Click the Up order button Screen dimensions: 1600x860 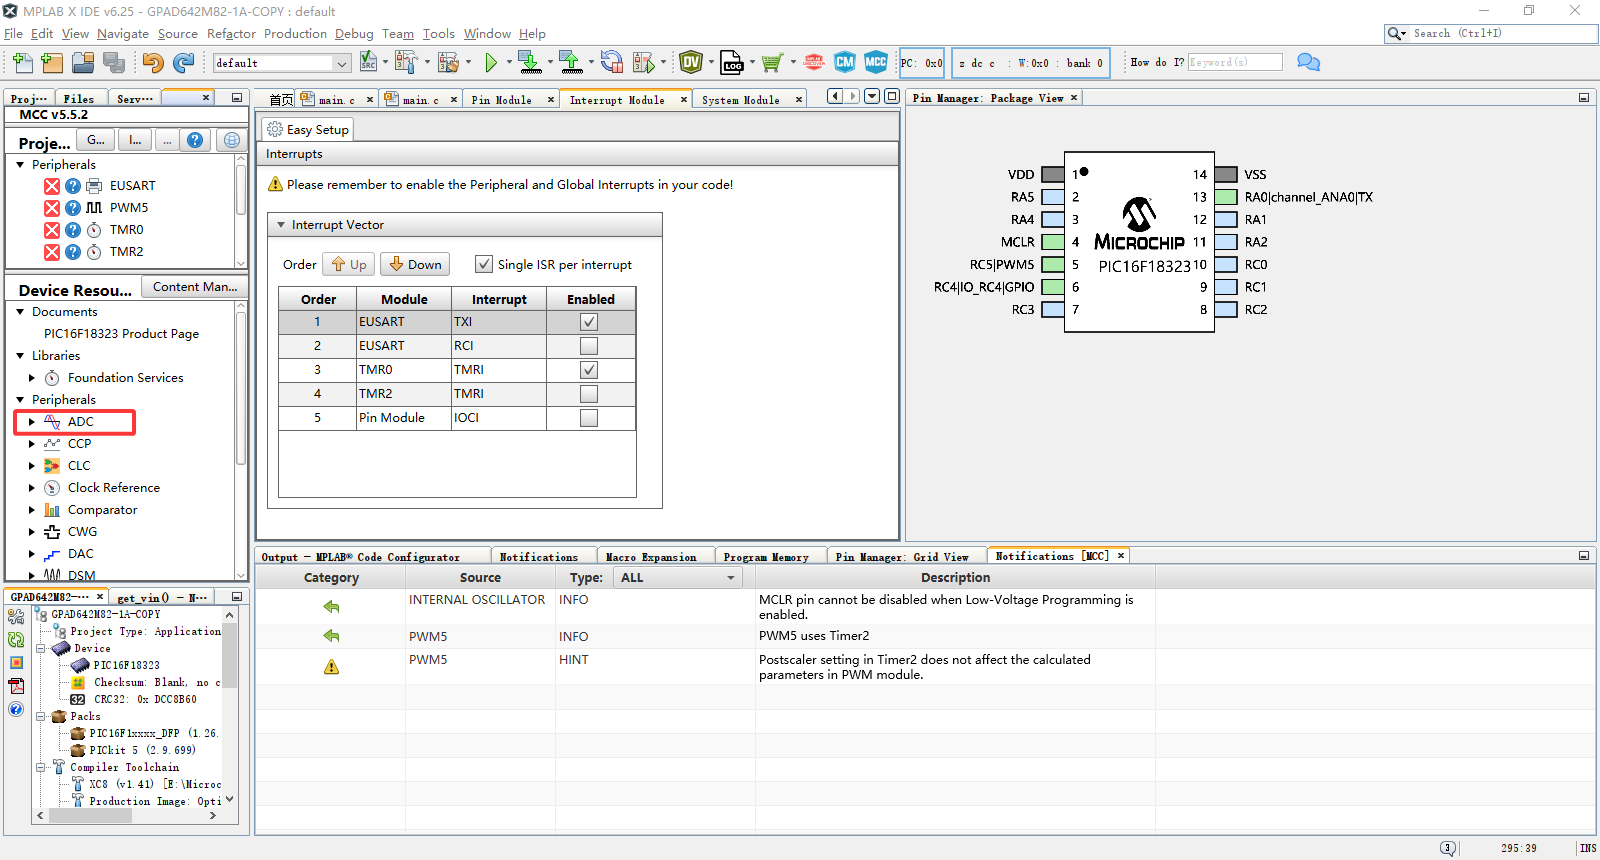coord(349,264)
